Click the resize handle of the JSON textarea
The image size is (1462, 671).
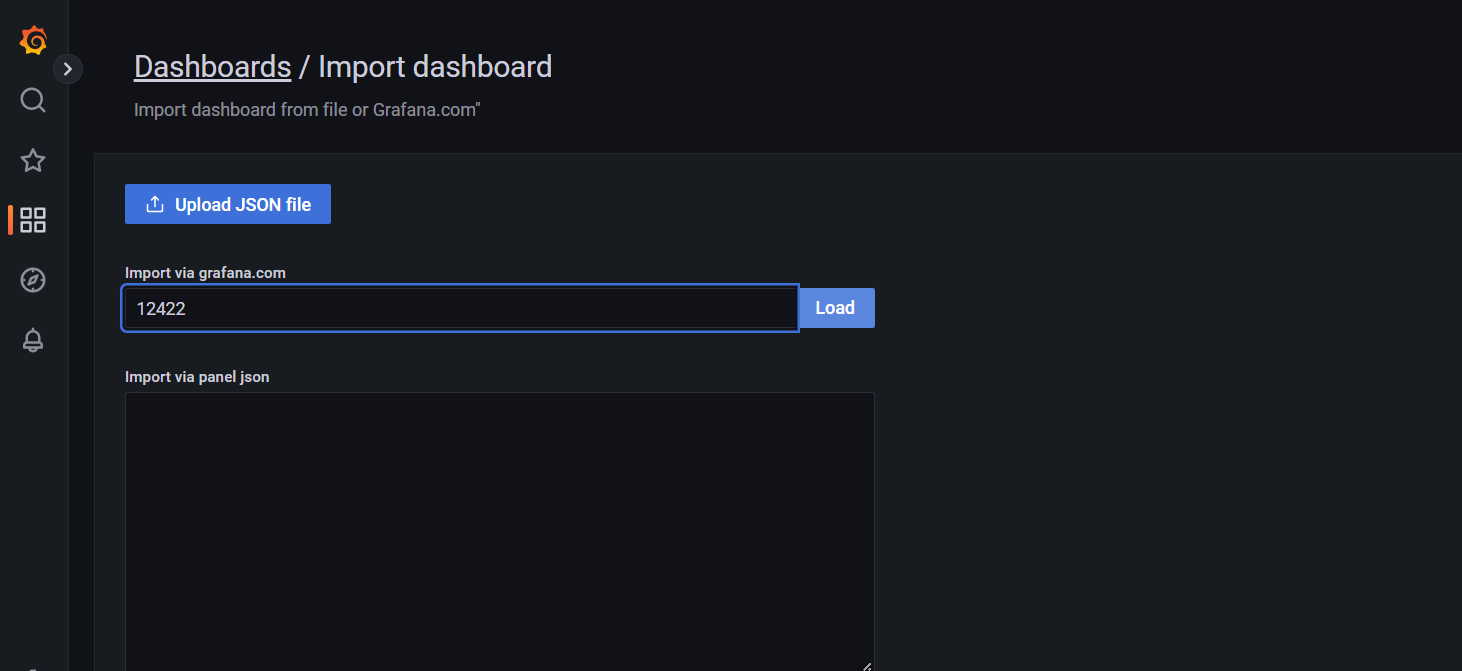click(x=864, y=663)
